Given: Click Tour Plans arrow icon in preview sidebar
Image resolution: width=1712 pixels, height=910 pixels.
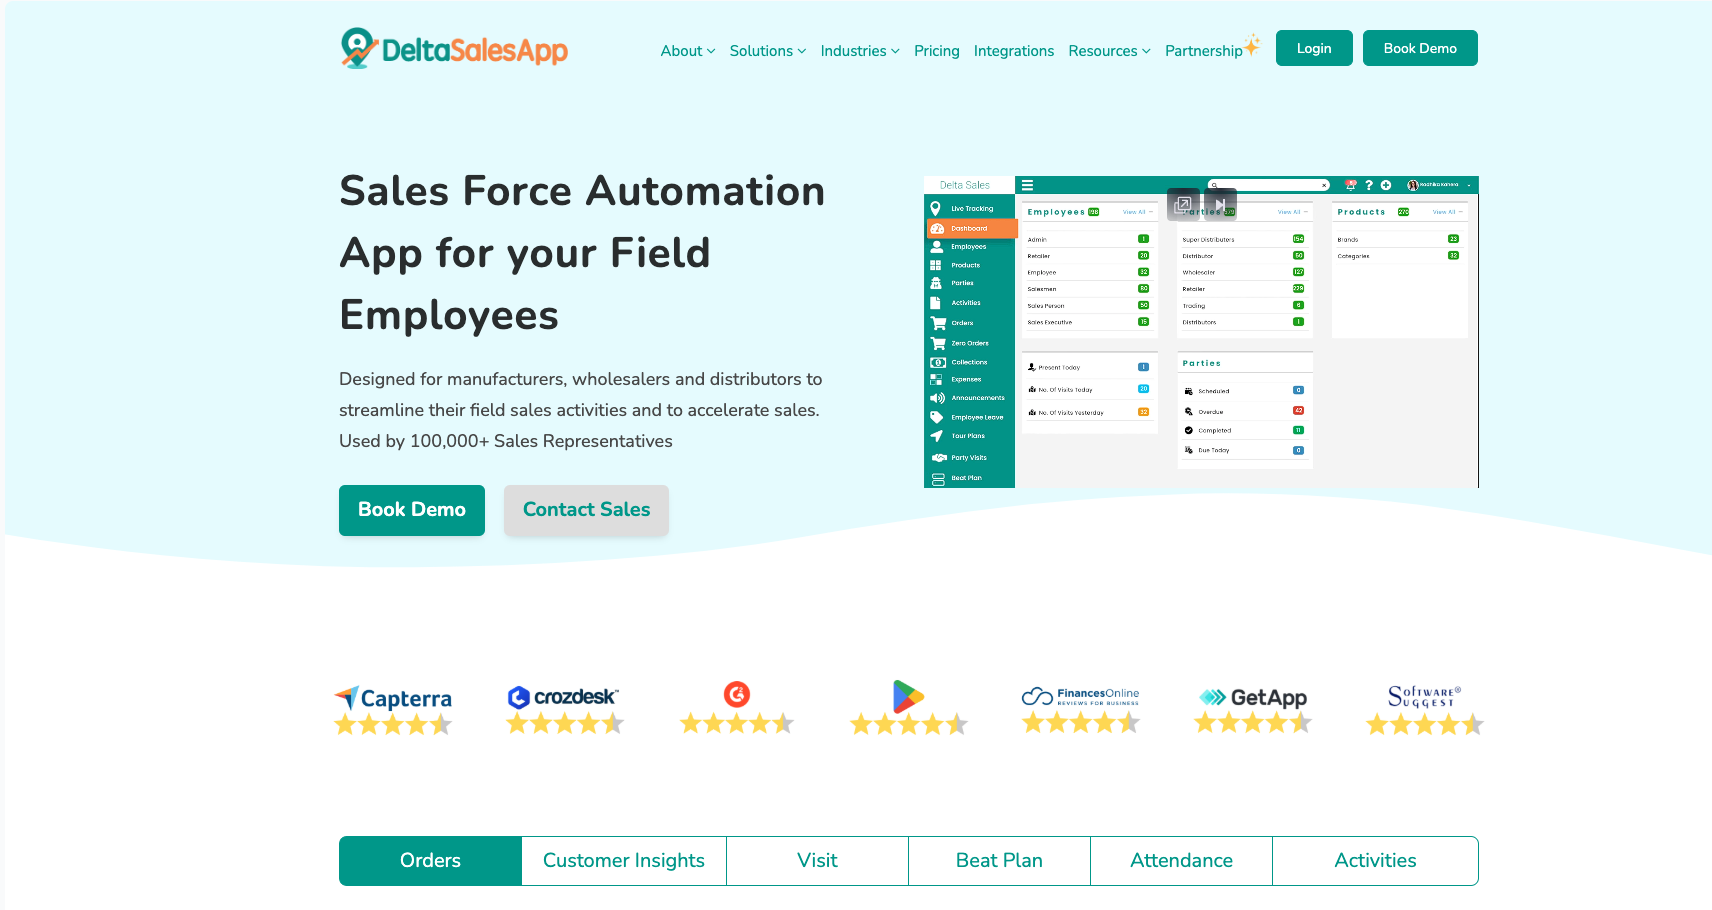Looking at the screenshot, I should 937,436.
